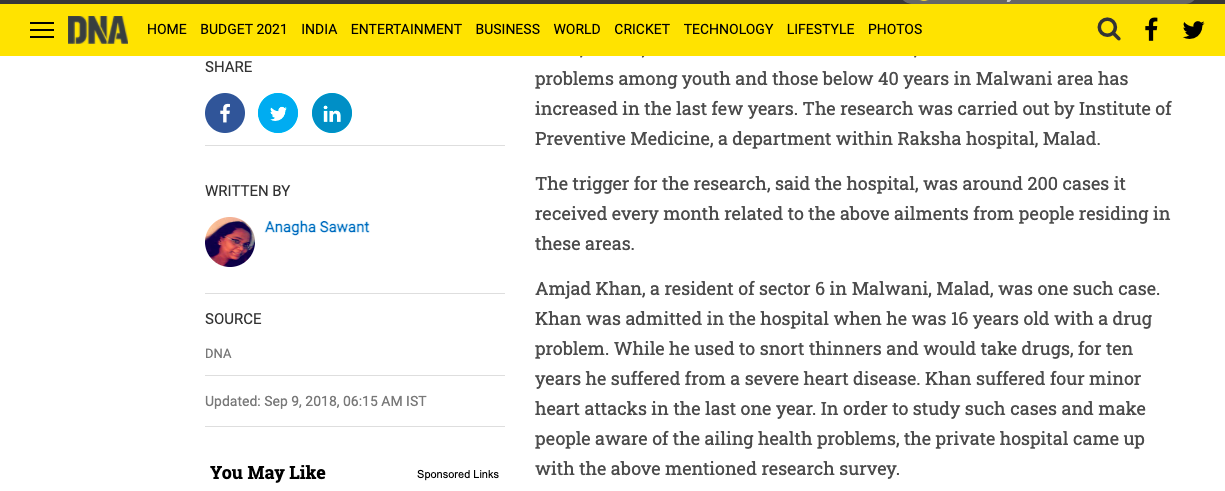The width and height of the screenshot is (1225, 491).
Task: Share article on LinkedIn
Action: point(332,113)
